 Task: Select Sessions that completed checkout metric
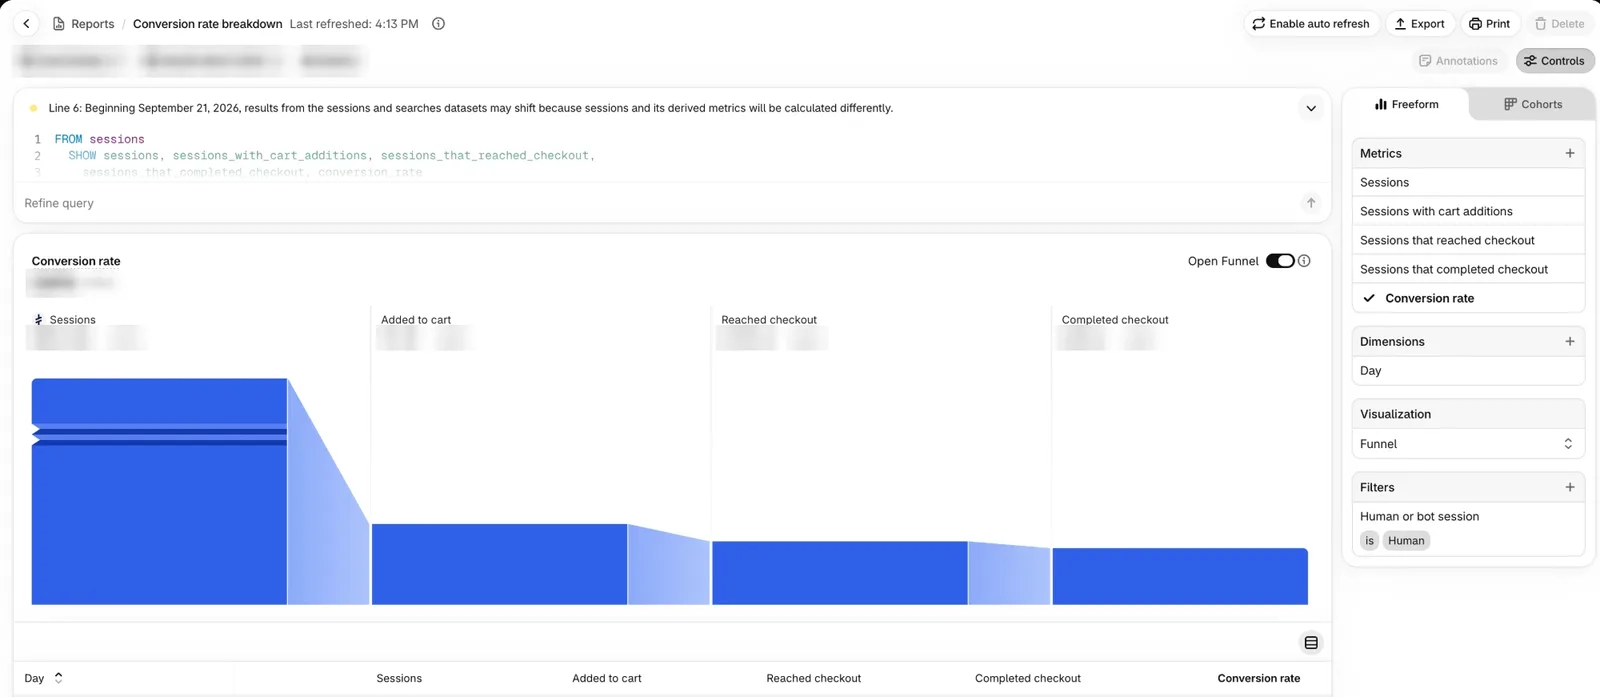click(1468, 269)
